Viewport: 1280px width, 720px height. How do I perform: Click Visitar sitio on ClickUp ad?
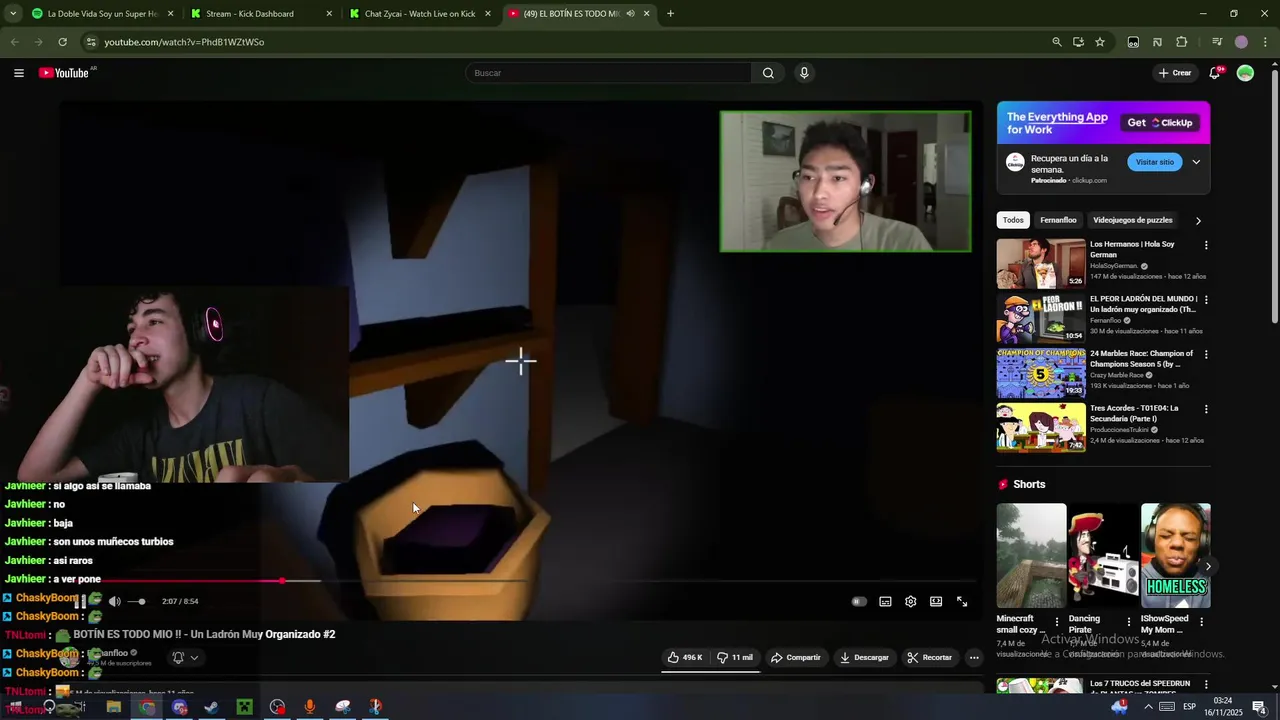[1155, 162]
